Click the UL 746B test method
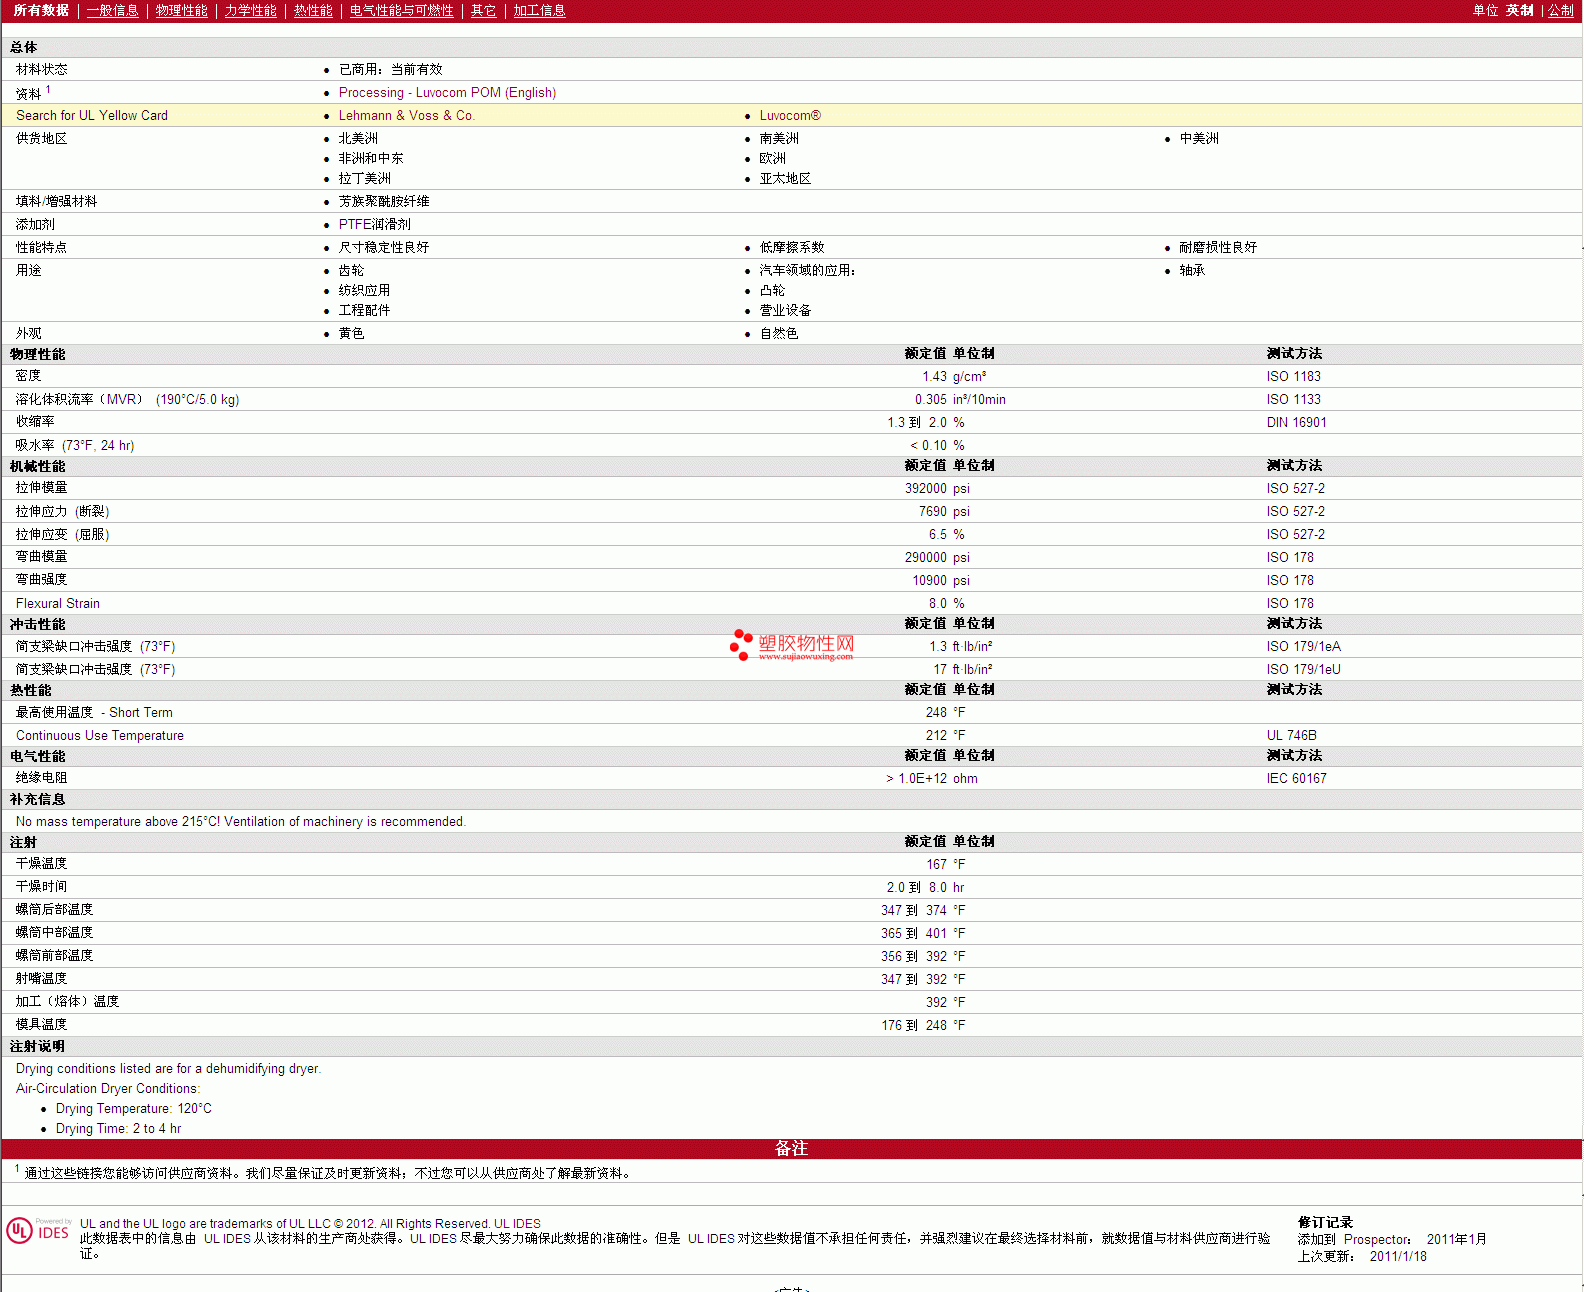 coord(1291,735)
